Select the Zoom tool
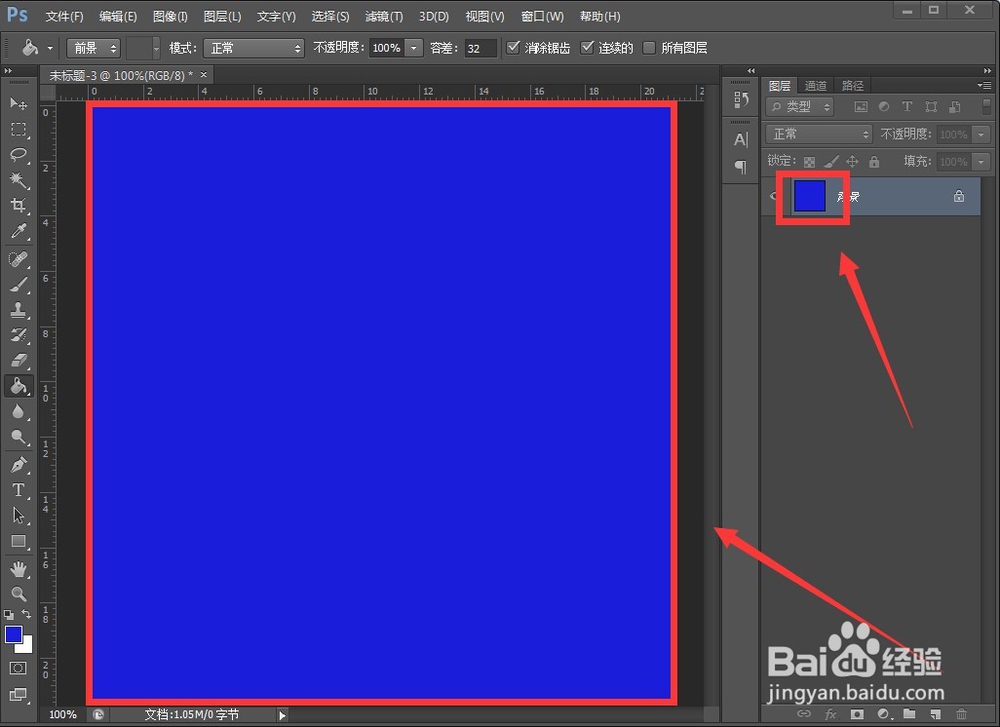The image size is (1000, 727). pyautogui.click(x=18, y=594)
